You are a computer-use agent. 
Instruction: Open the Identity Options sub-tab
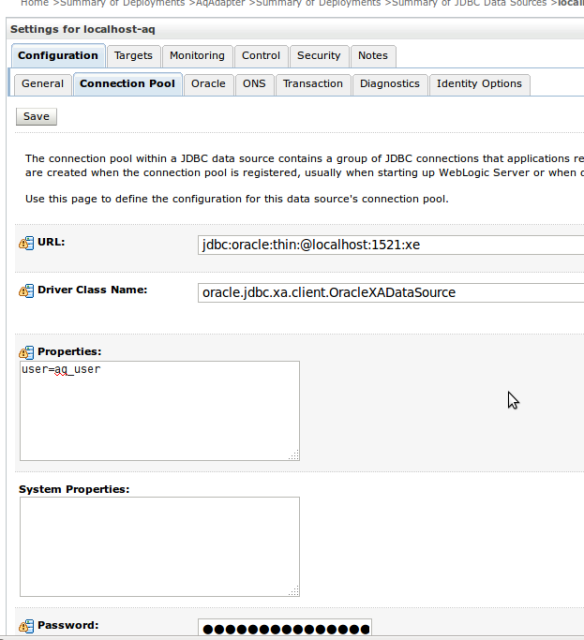click(480, 84)
